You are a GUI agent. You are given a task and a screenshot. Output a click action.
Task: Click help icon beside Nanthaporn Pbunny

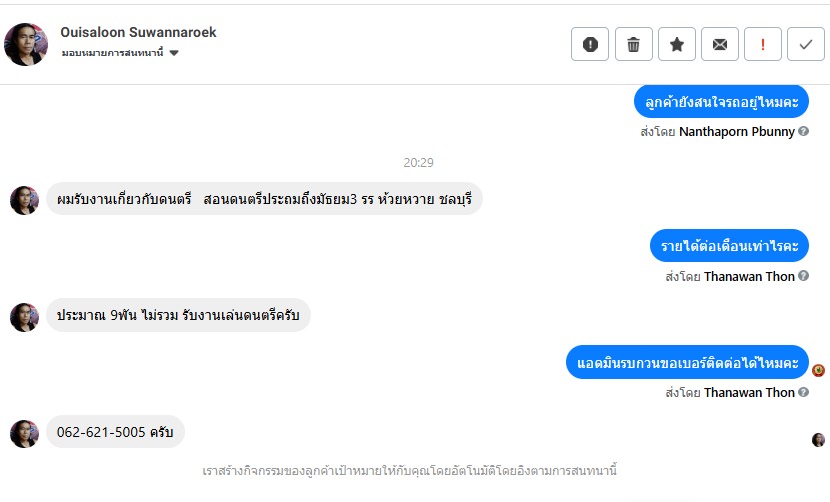tap(804, 131)
